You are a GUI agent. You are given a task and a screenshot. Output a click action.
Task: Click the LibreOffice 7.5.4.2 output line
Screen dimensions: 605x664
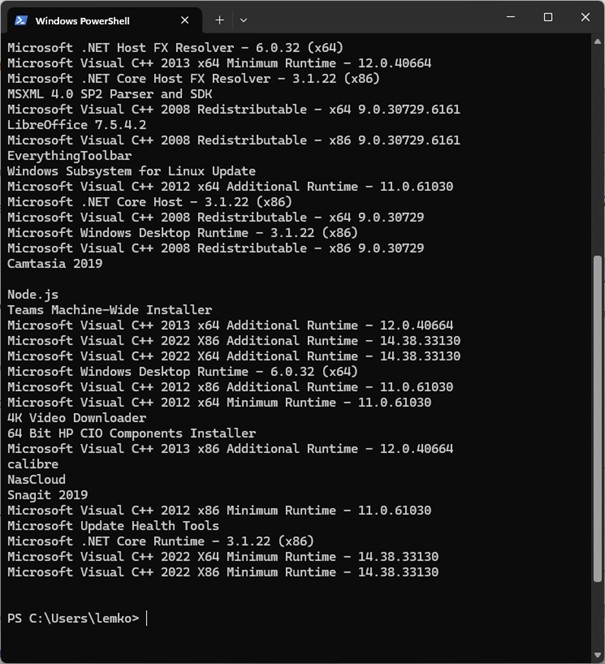pyautogui.click(x=76, y=125)
